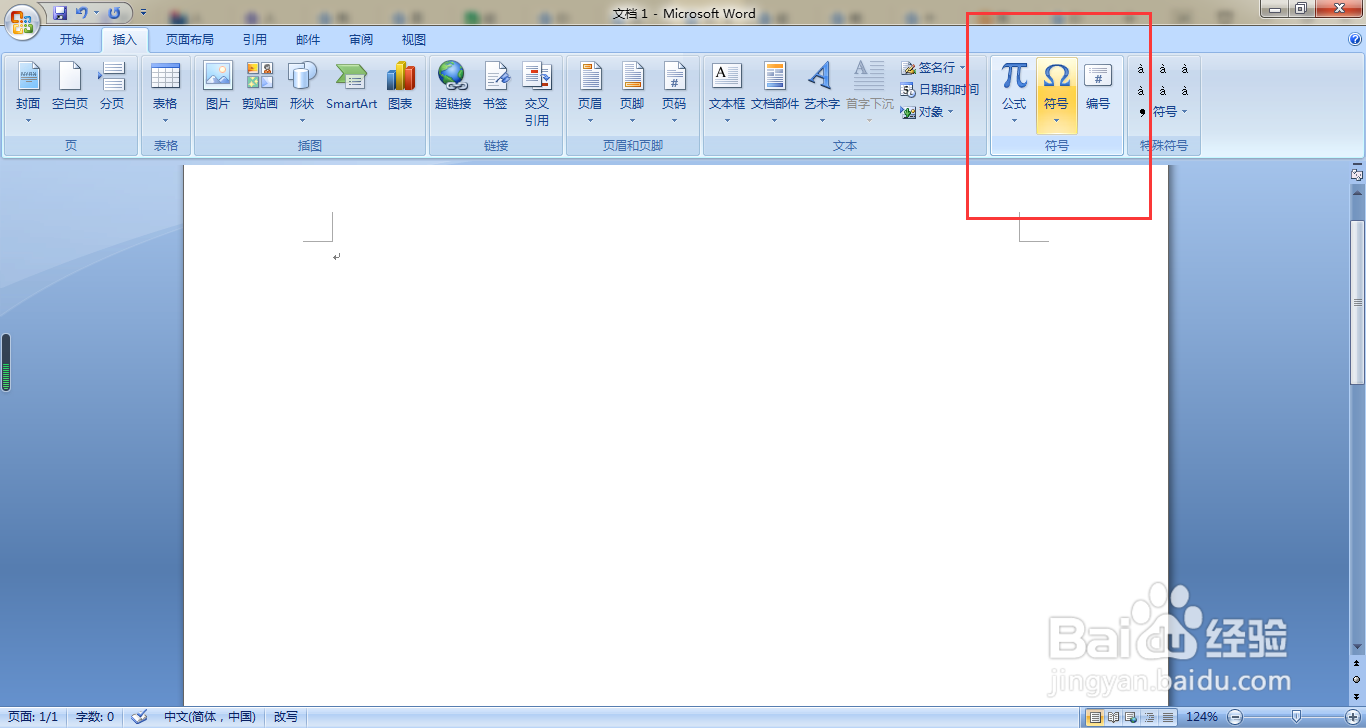Switch to the Home tab (开始)
Viewport: 1366px width, 728px height.
[72, 40]
